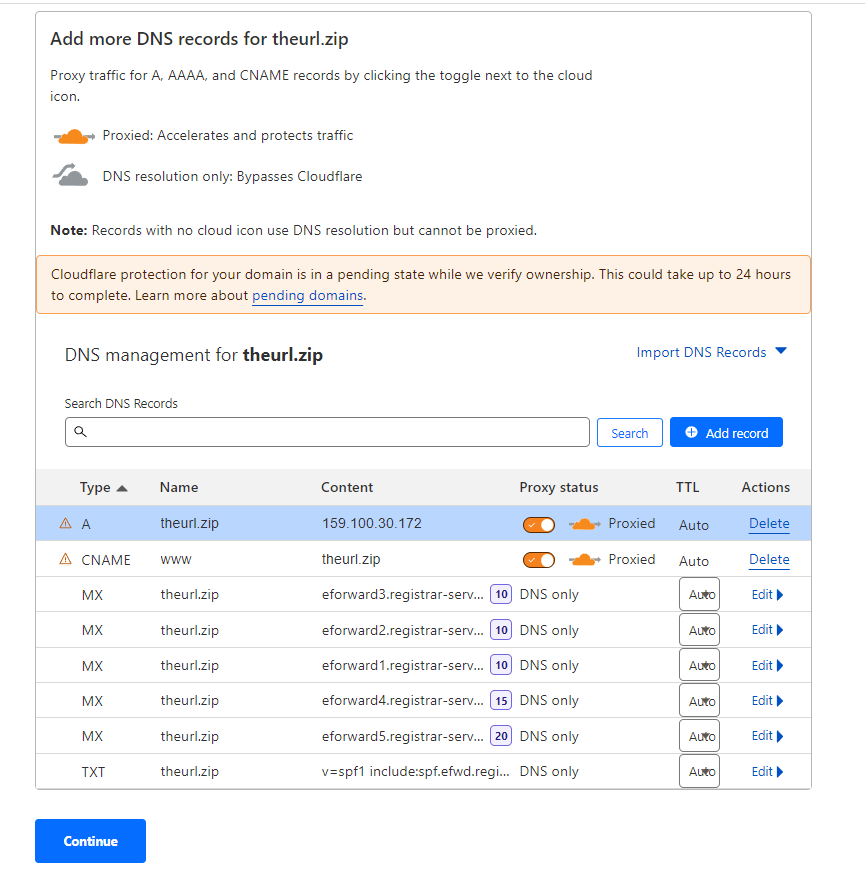Viewport: 865px width, 883px height.
Task: Click the TXT type cell
Action: (93, 772)
